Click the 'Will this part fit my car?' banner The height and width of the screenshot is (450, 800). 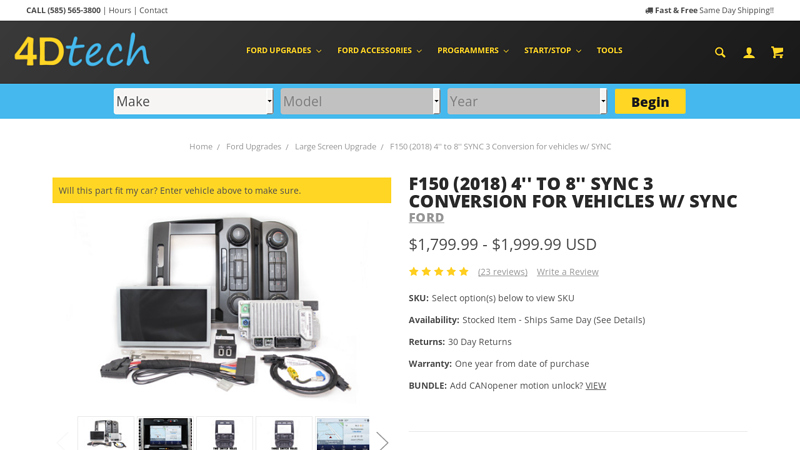pos(222,190)
